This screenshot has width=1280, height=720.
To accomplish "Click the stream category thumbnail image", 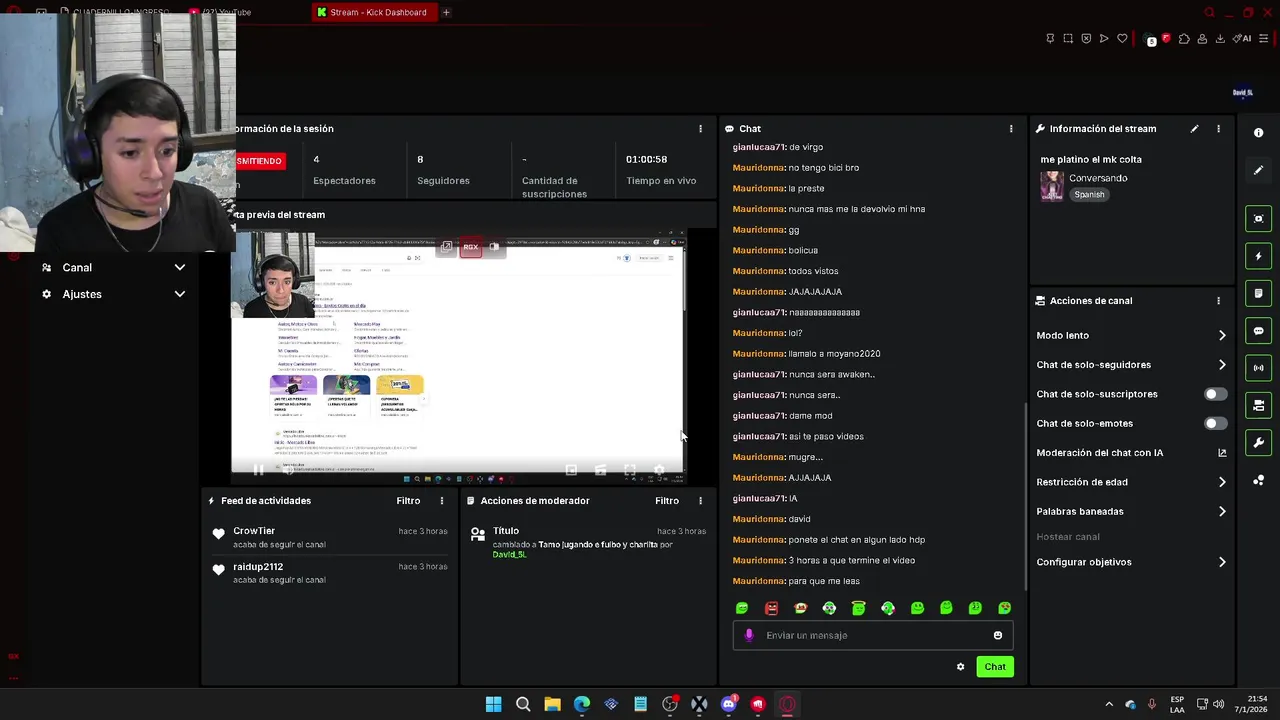I will [x=1052, y=186].
